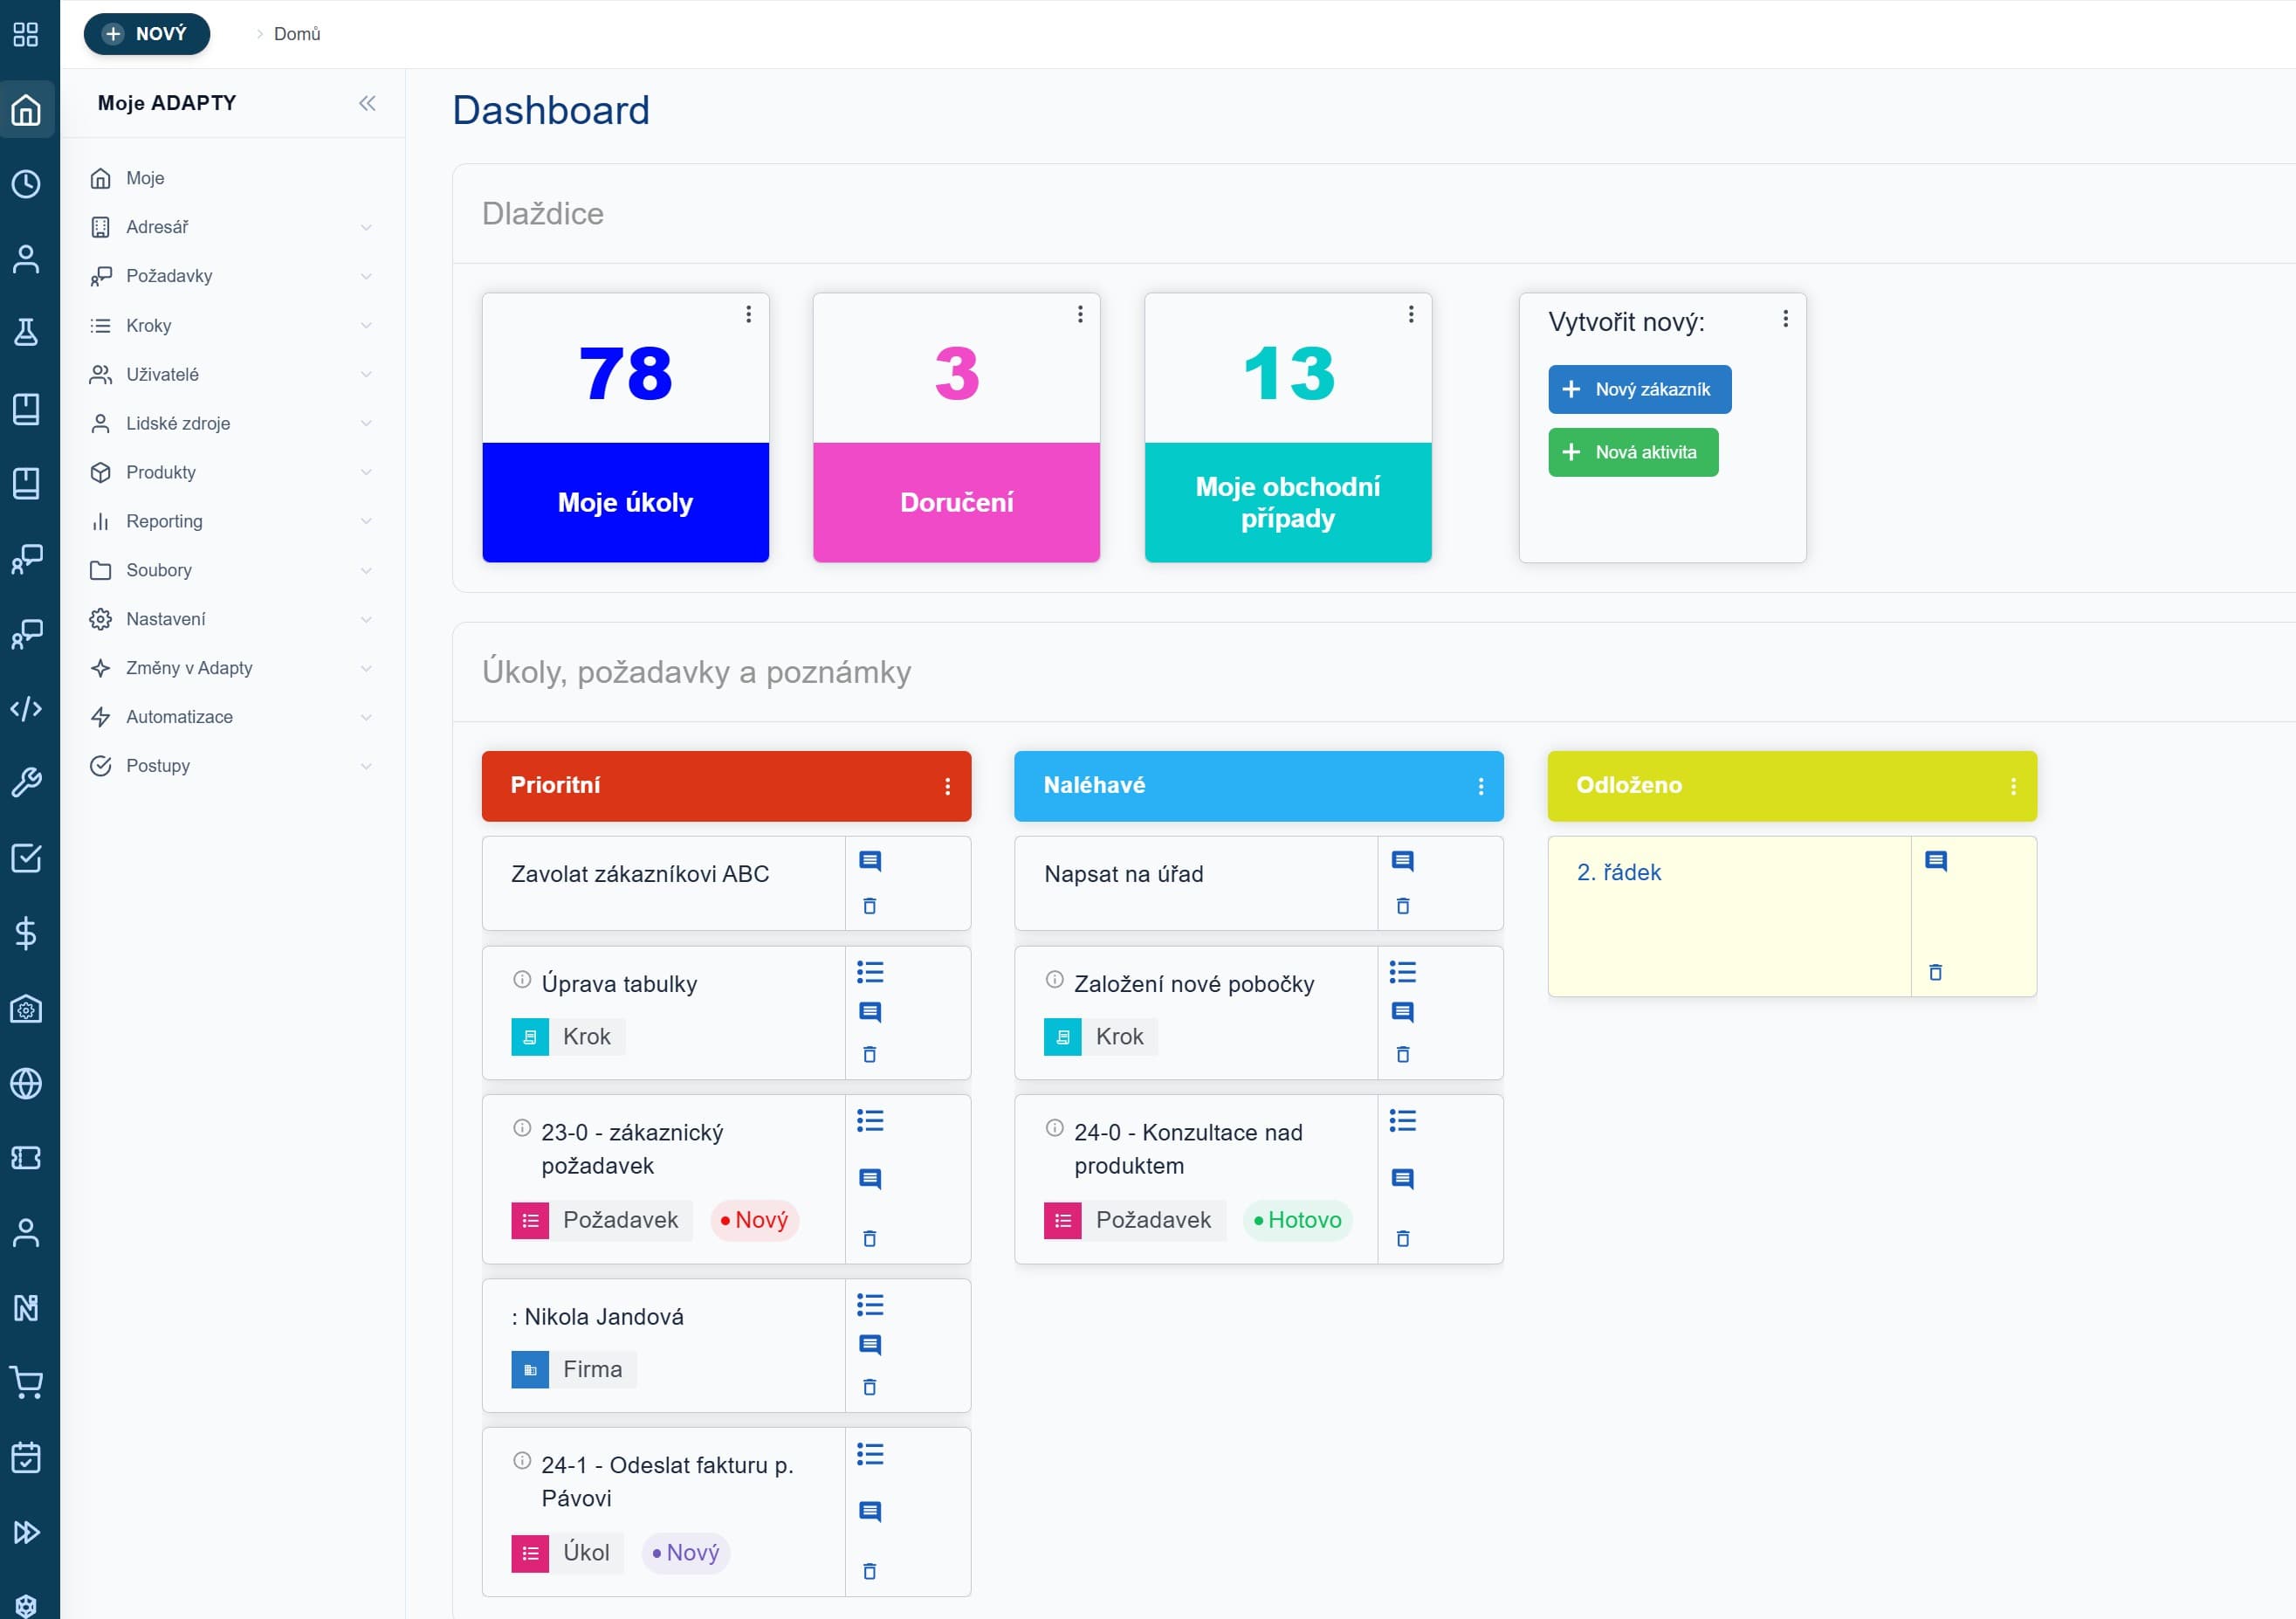
Task: Open comment icon on the 2. řádek note
Action: (x=1936, y=861)
